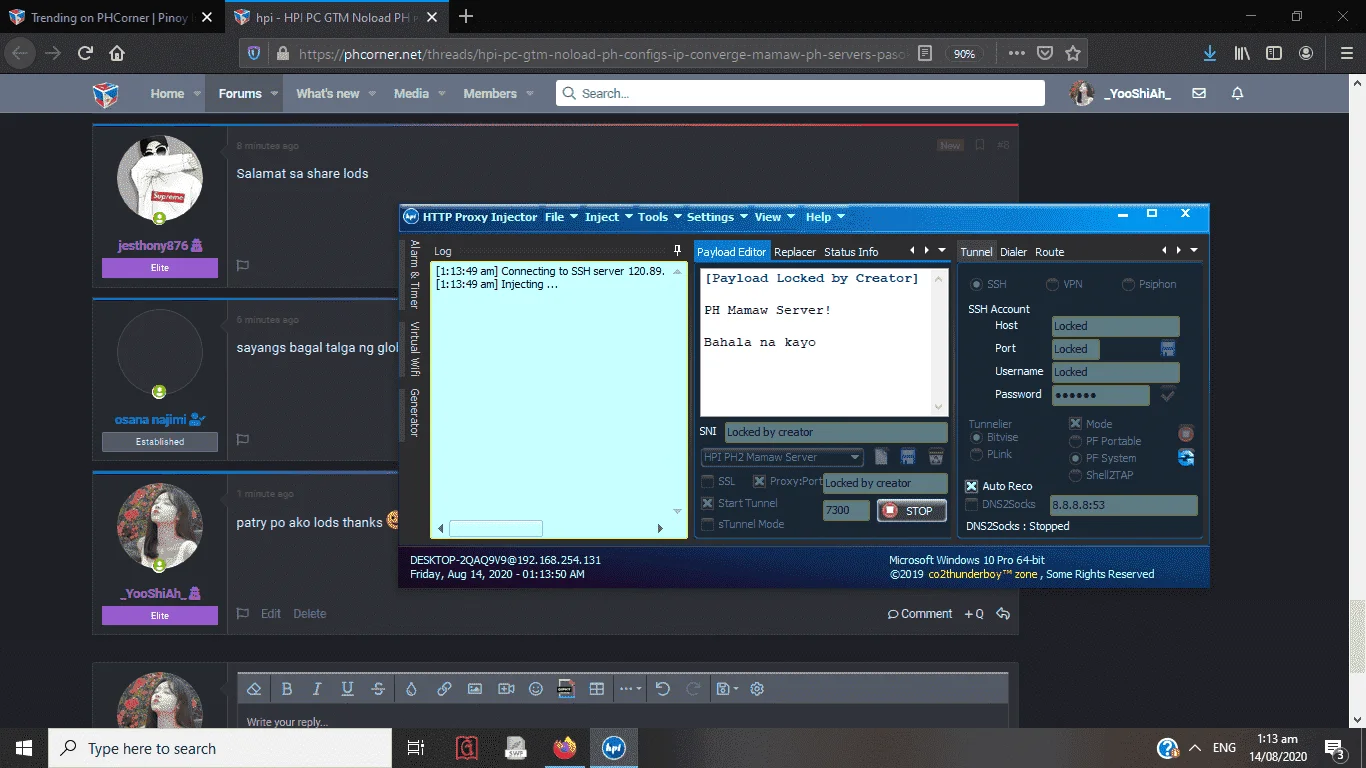
Task: Open osana najimi profile link
Action: pos(160,420)
